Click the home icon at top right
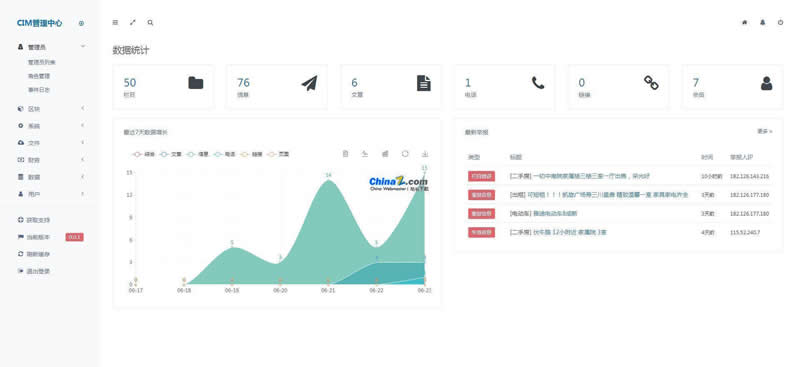Image resolution: width=800 pixels, height=367 pixels. tap(745, 22)
